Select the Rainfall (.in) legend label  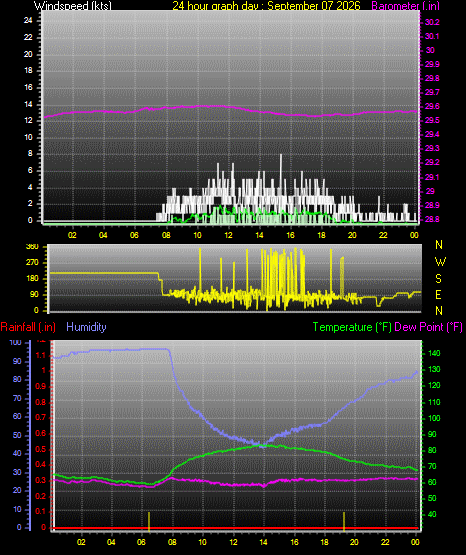pyautogui.click(x=28, y=327)
